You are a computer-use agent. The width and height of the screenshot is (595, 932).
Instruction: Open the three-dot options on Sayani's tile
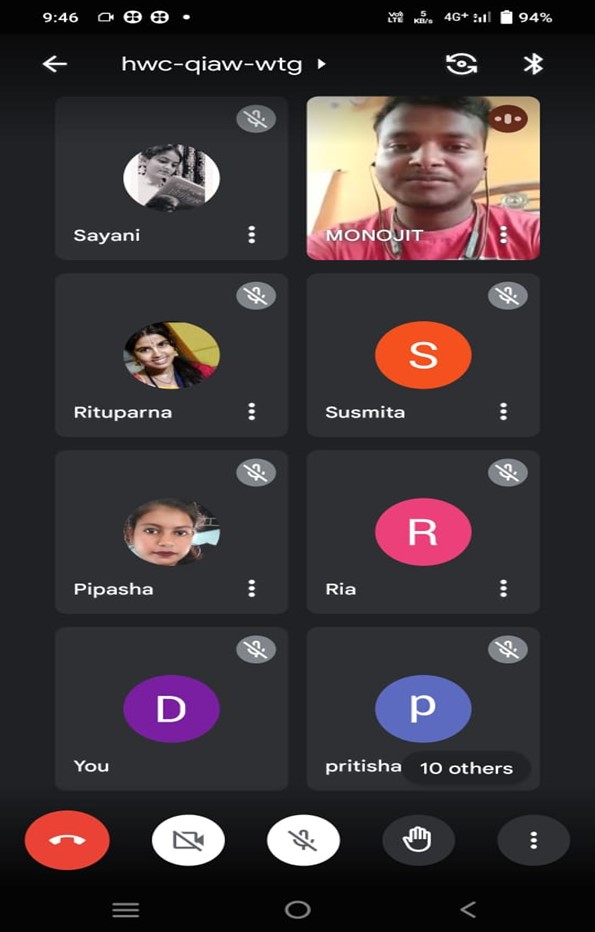(252, 235)
